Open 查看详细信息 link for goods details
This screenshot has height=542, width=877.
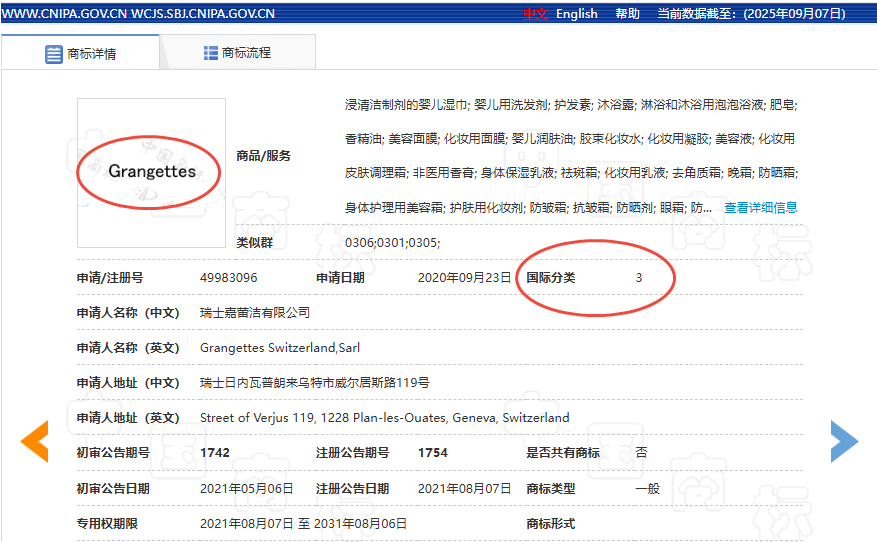point(761,208)
